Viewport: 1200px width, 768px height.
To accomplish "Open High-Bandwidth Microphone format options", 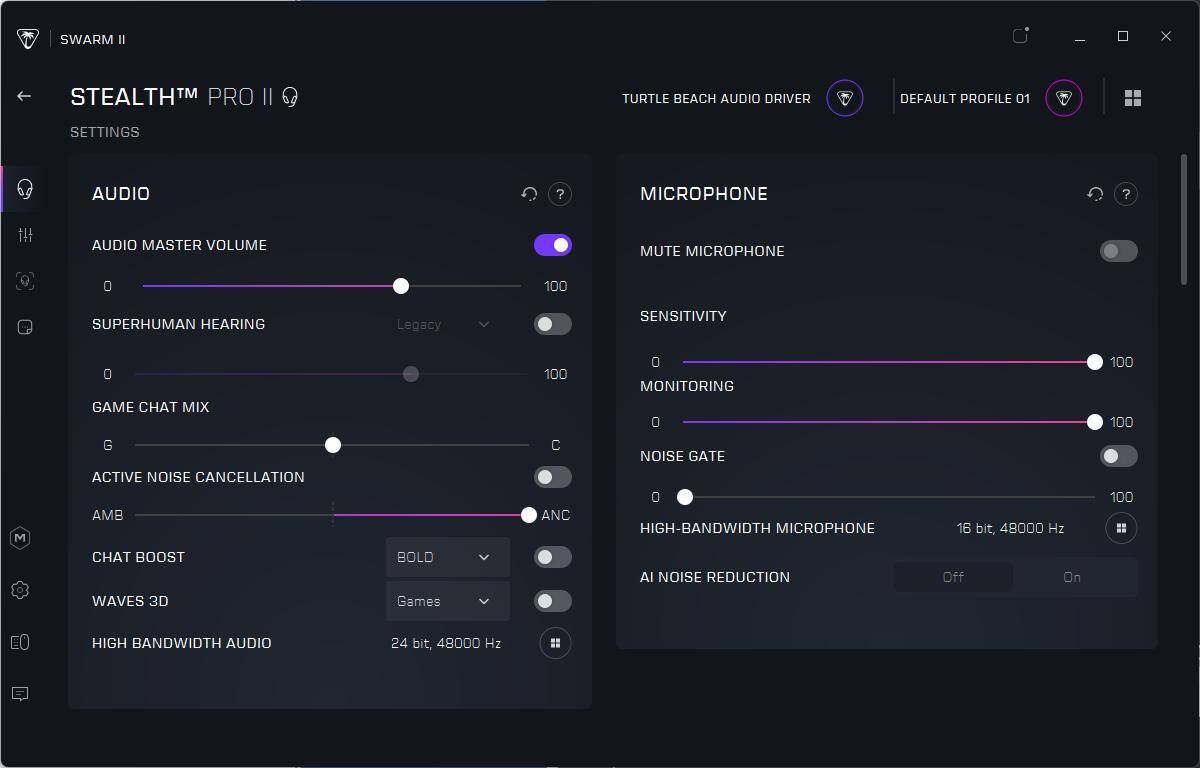I will pos(1121,528).
